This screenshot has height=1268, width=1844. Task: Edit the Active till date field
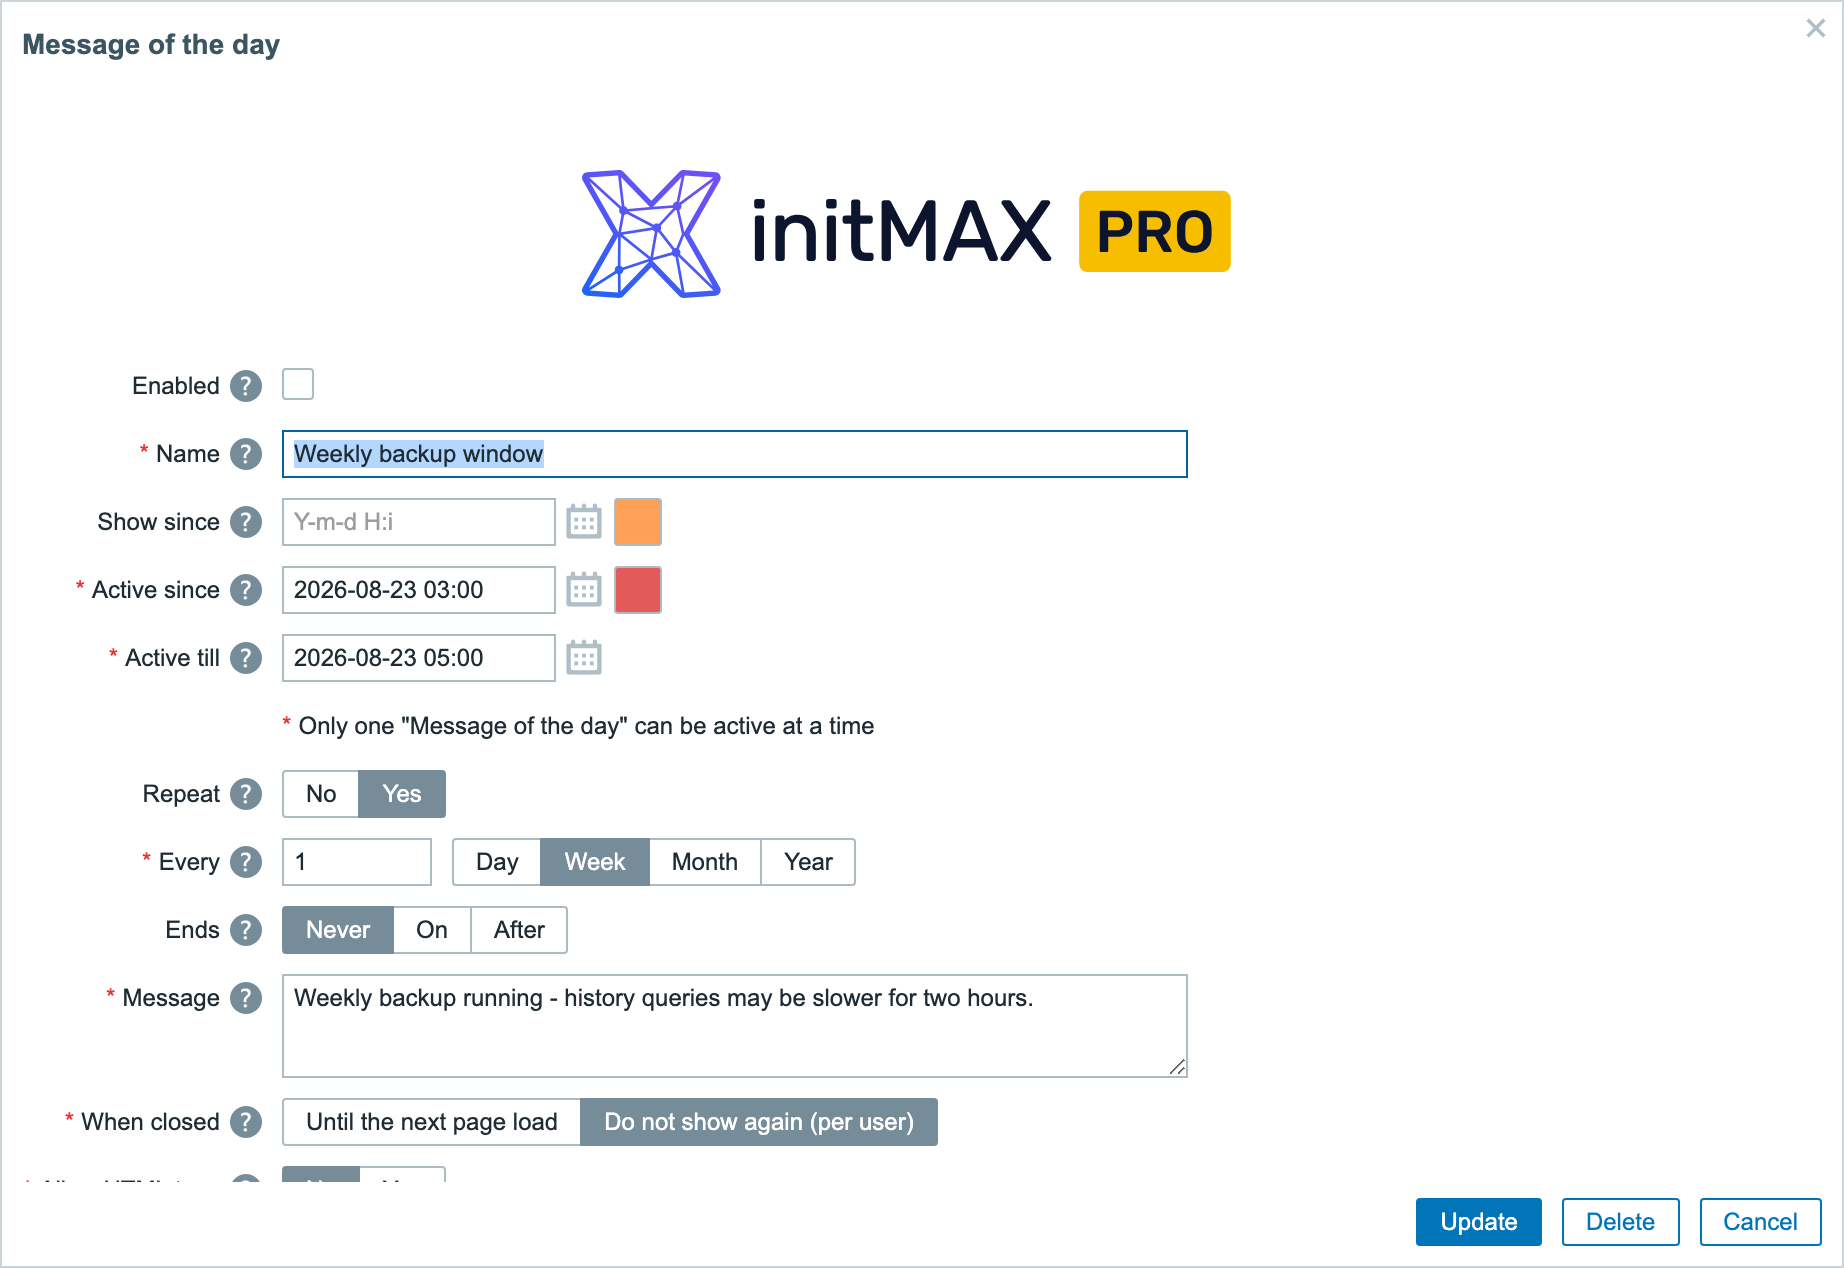point(419,658)
